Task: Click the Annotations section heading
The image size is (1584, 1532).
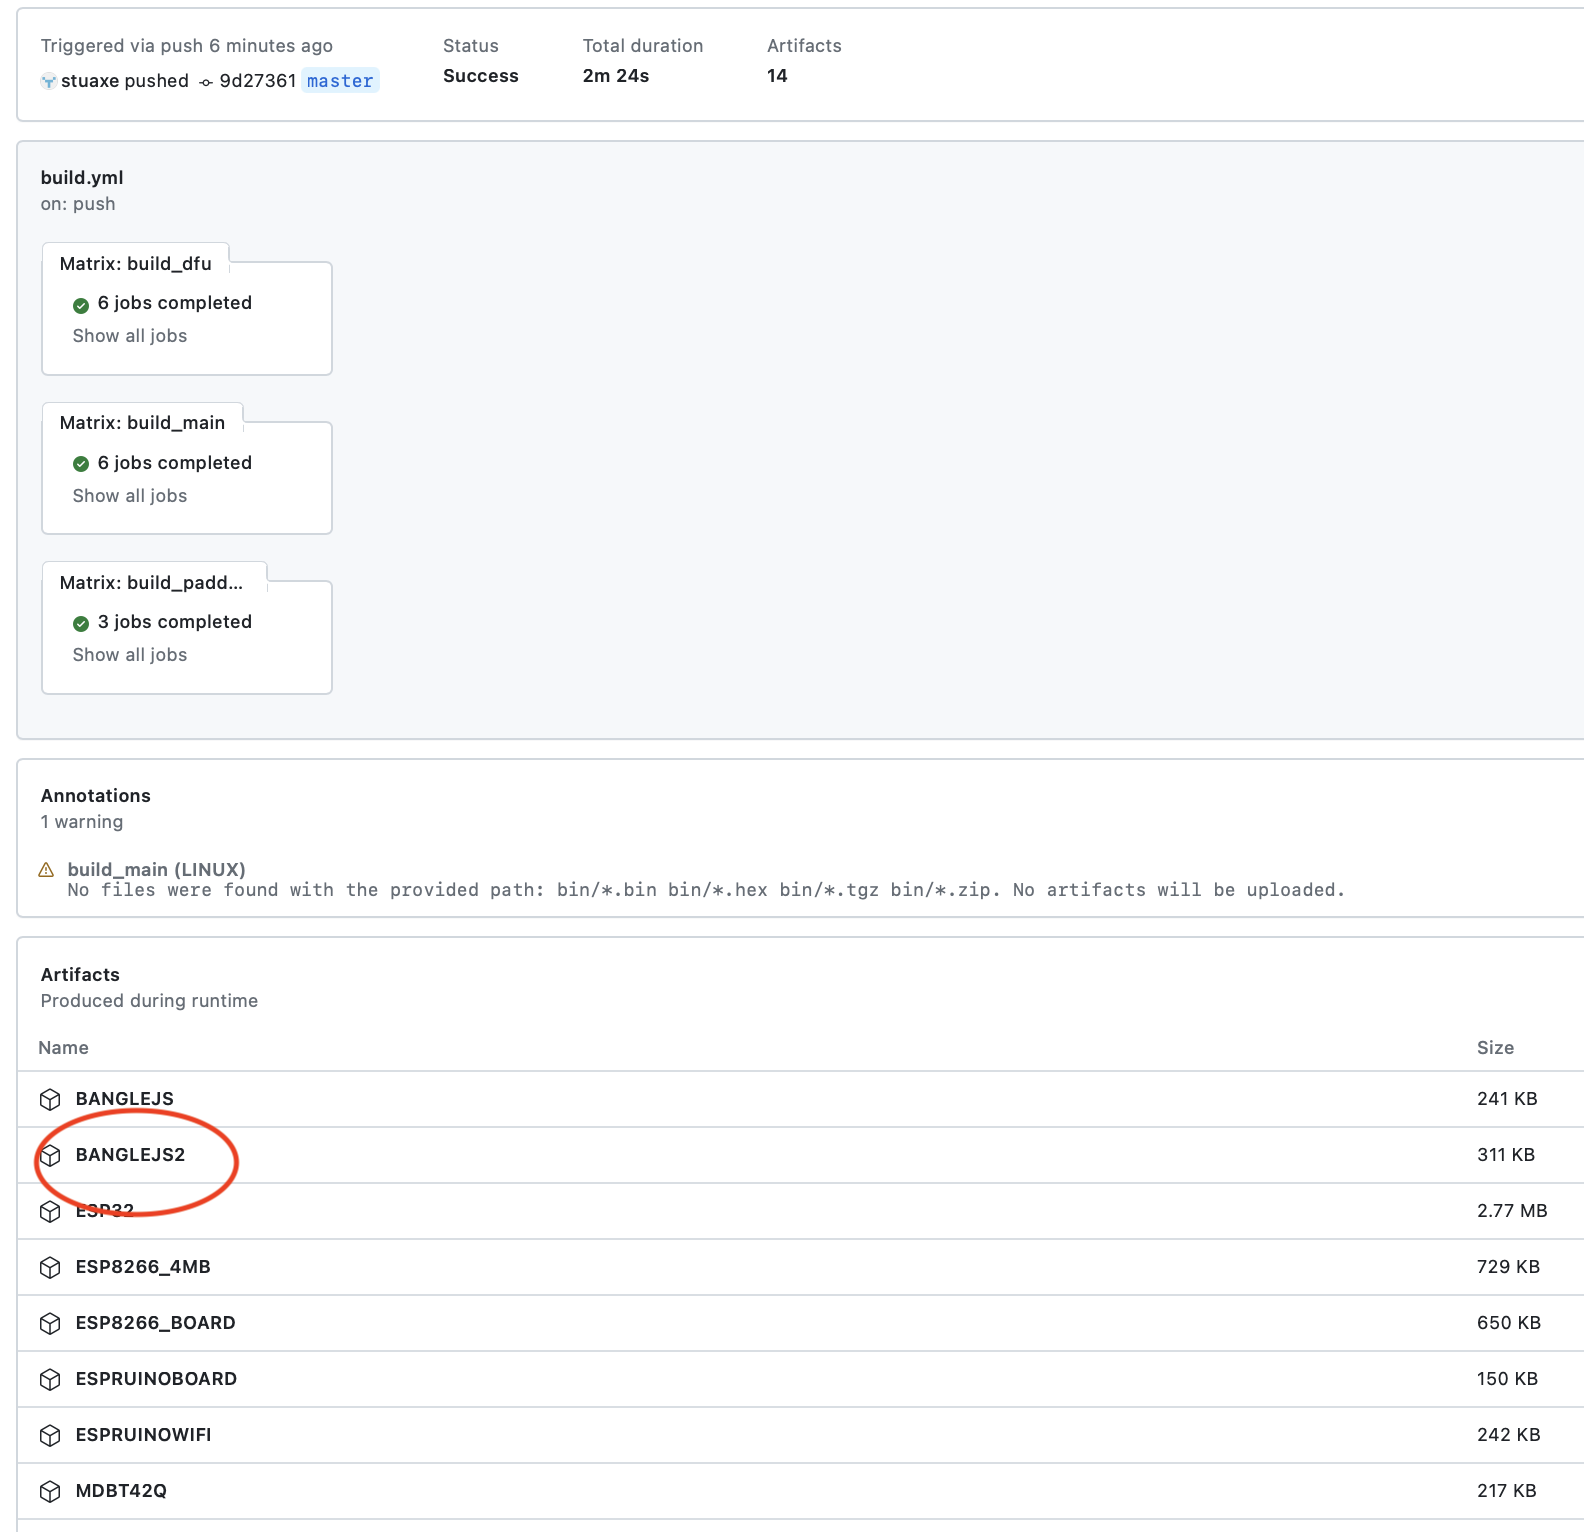Action: point(96,796)
